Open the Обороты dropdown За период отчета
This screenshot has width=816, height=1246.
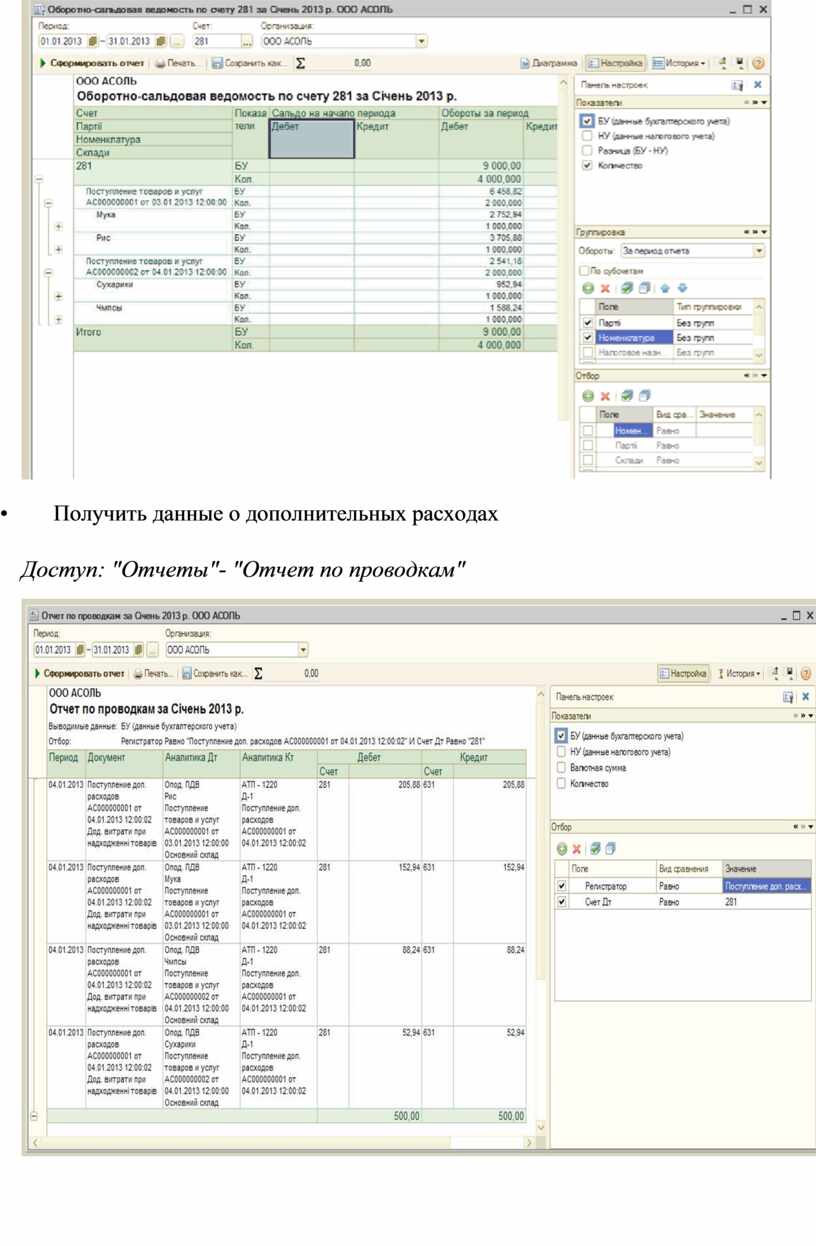[759, 251]
